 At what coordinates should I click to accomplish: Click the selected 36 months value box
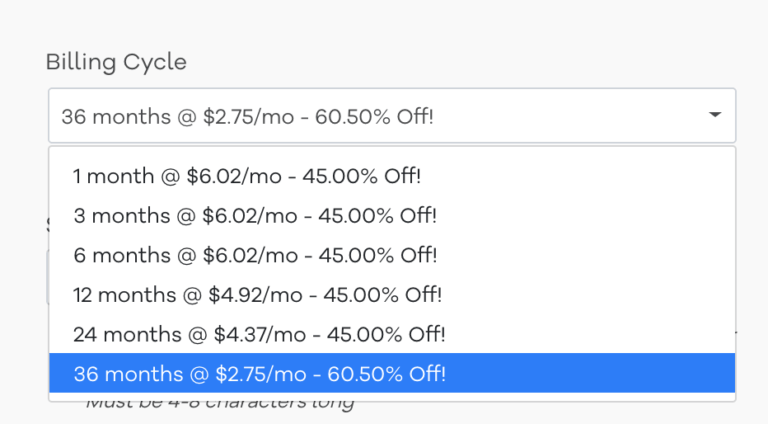[x=392, y=116]
